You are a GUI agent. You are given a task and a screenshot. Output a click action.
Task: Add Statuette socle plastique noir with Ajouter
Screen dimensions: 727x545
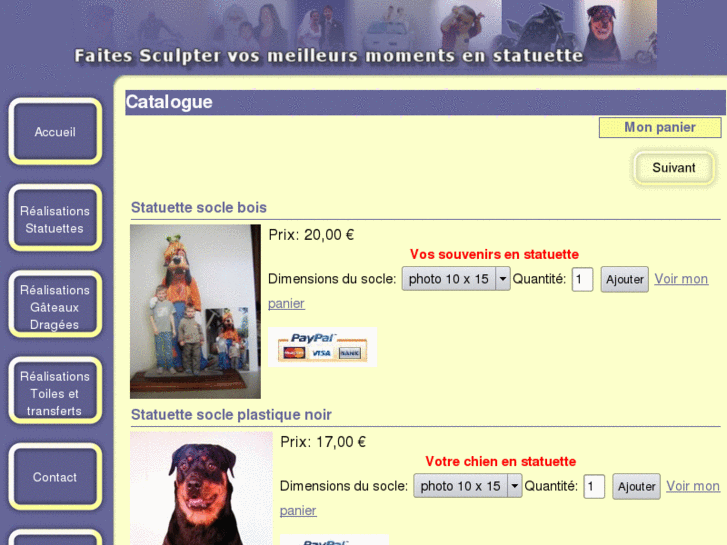[x=636, y=486]
